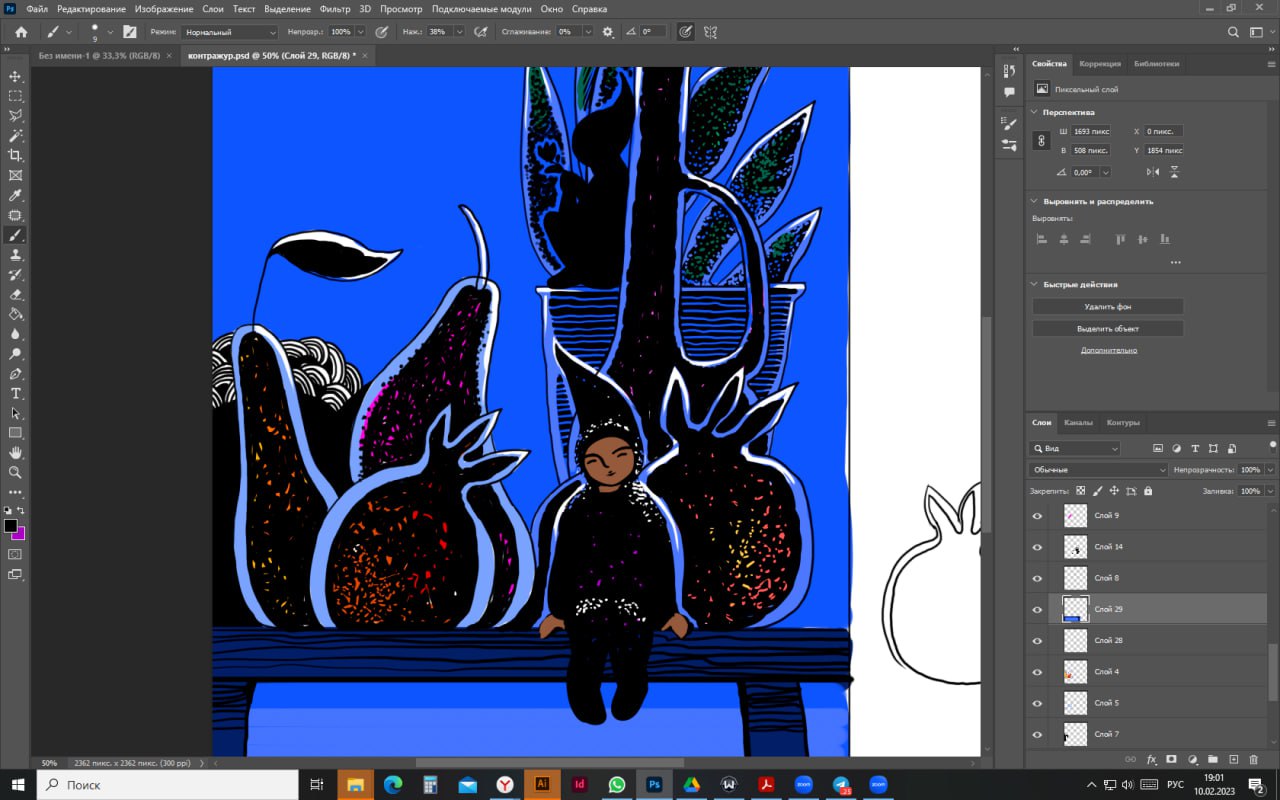The height and width of the screenshot is (800, 1280).
Task: Select the Crop tool
Action: [x=15, y=155]
